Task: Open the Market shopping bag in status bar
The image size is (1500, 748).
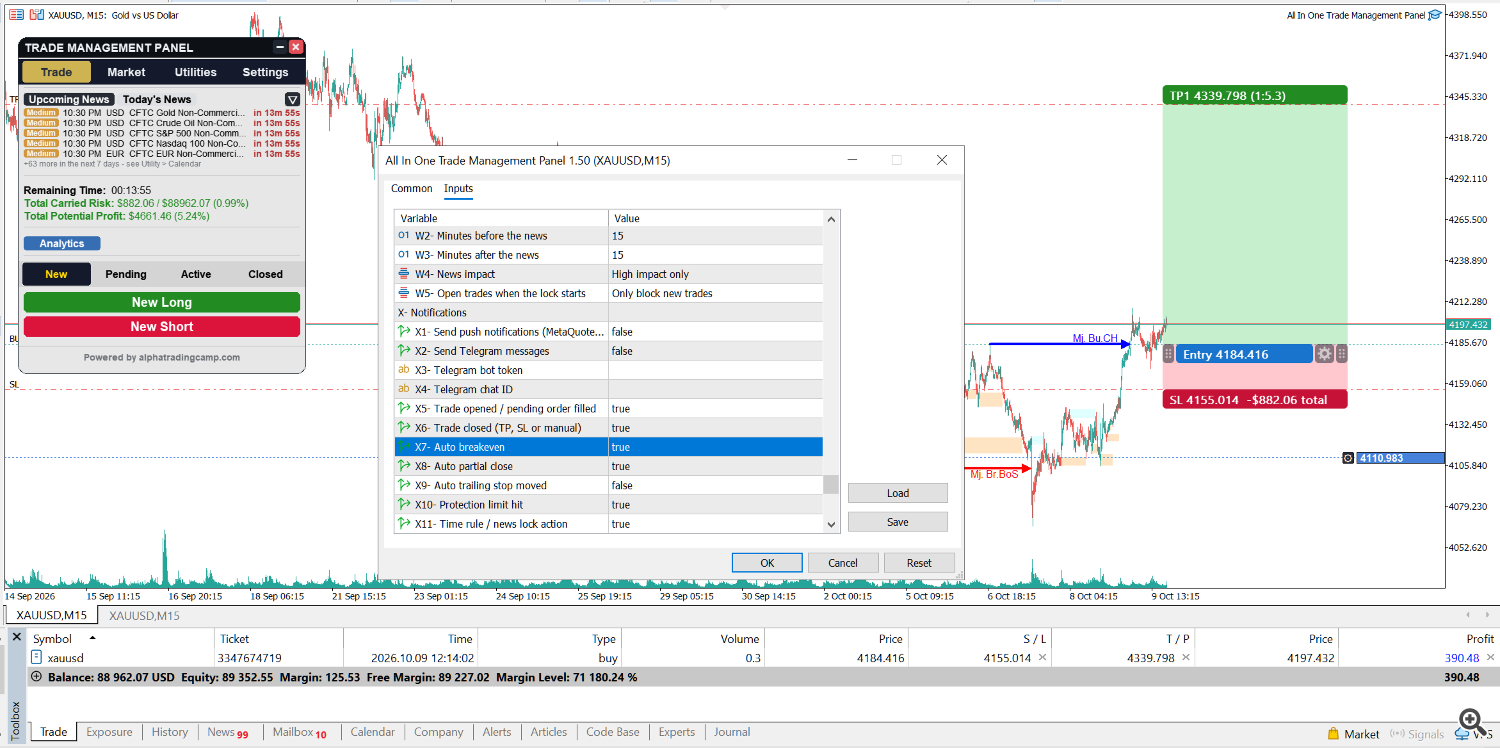Action: coord(1334,734)
